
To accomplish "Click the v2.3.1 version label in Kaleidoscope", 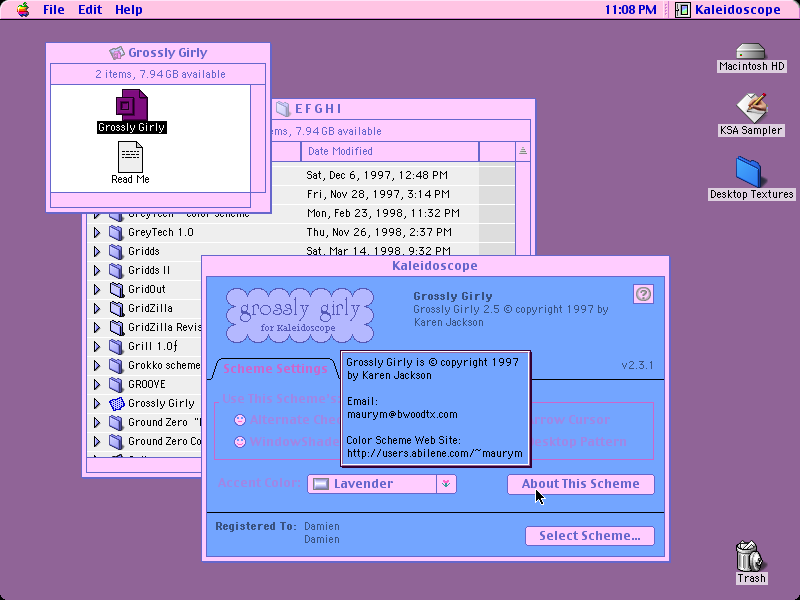I will [x=637, y=365].
